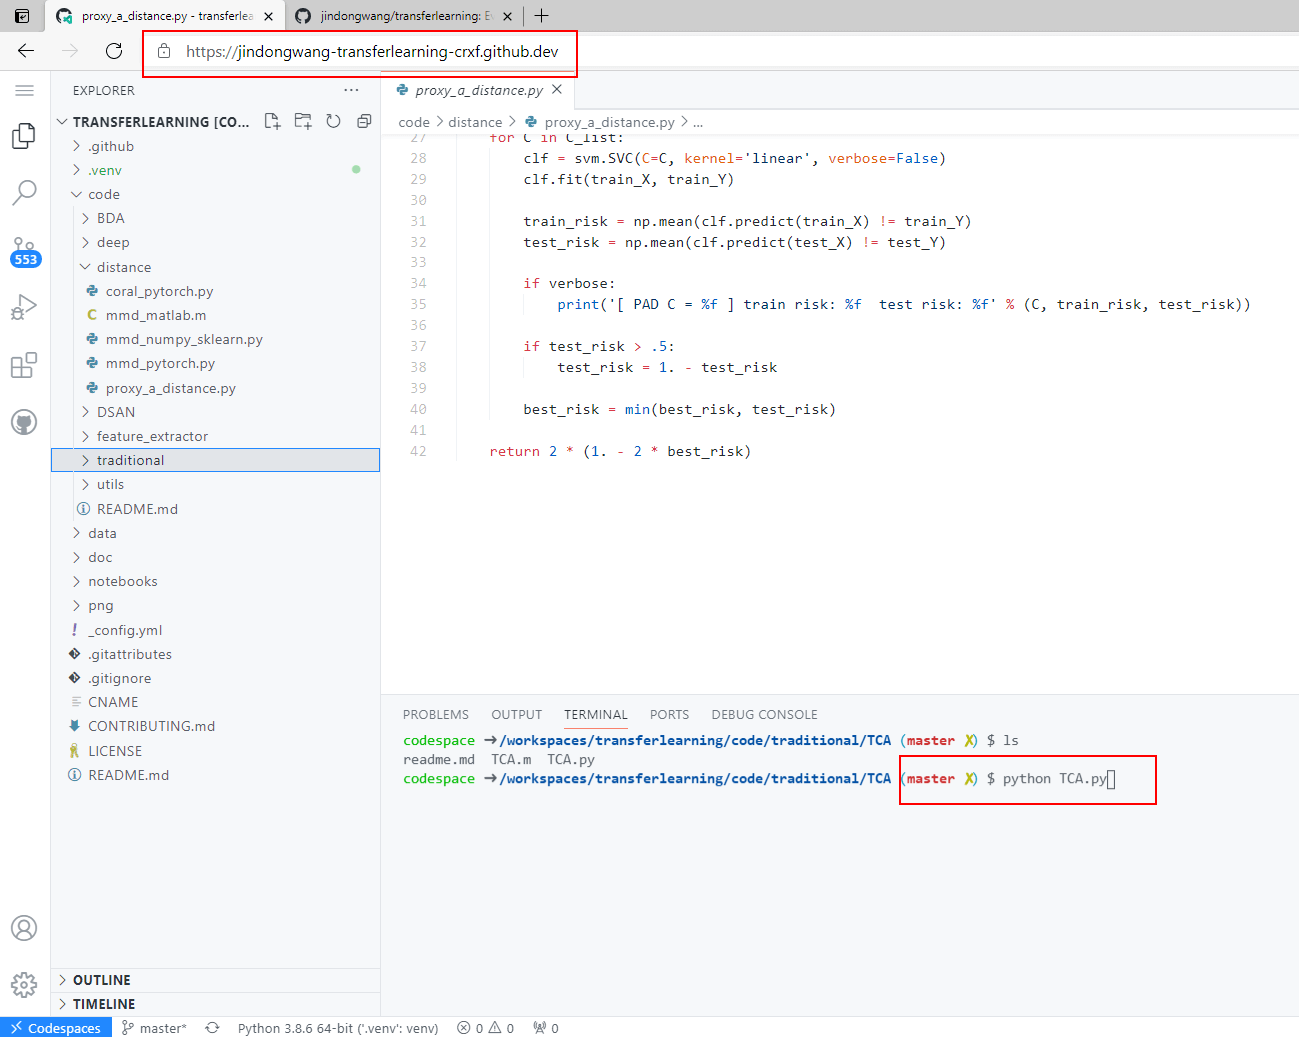
Task: Switch to the DEBUG CONSOLE tab
Action: click(764, 715)
